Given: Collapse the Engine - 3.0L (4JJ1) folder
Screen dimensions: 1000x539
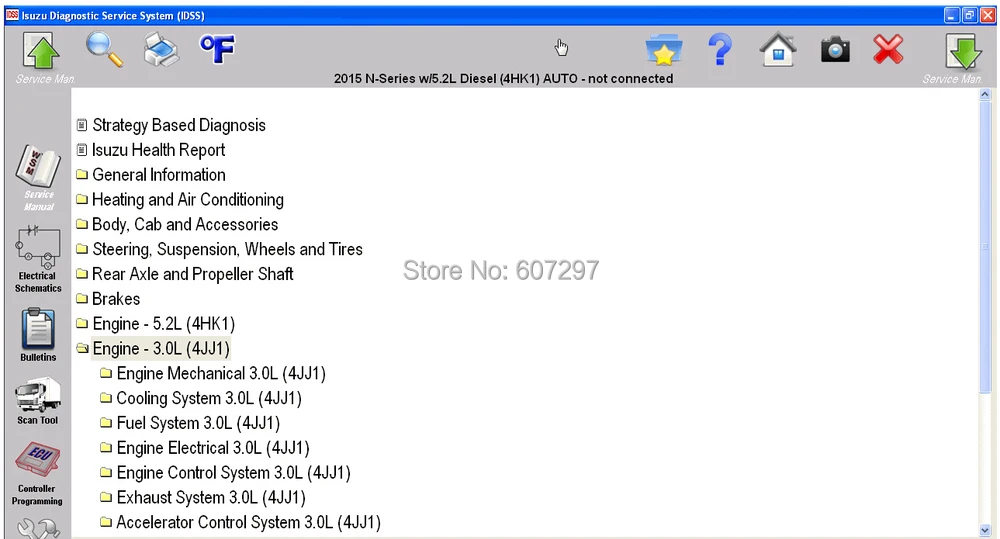Looking at the screenshot, I should 153,349.
